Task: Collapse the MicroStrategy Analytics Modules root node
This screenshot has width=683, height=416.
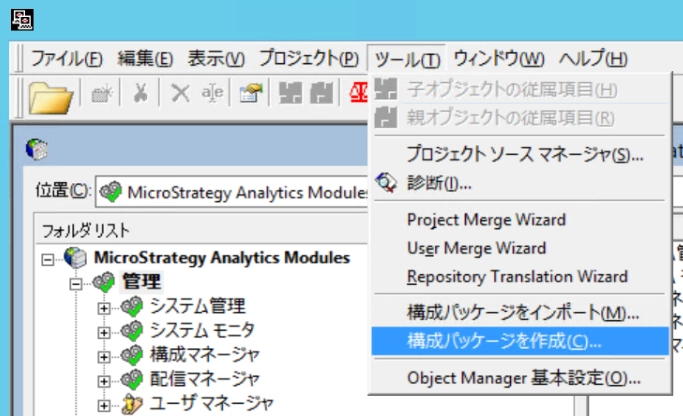Action: coord(47,260)
